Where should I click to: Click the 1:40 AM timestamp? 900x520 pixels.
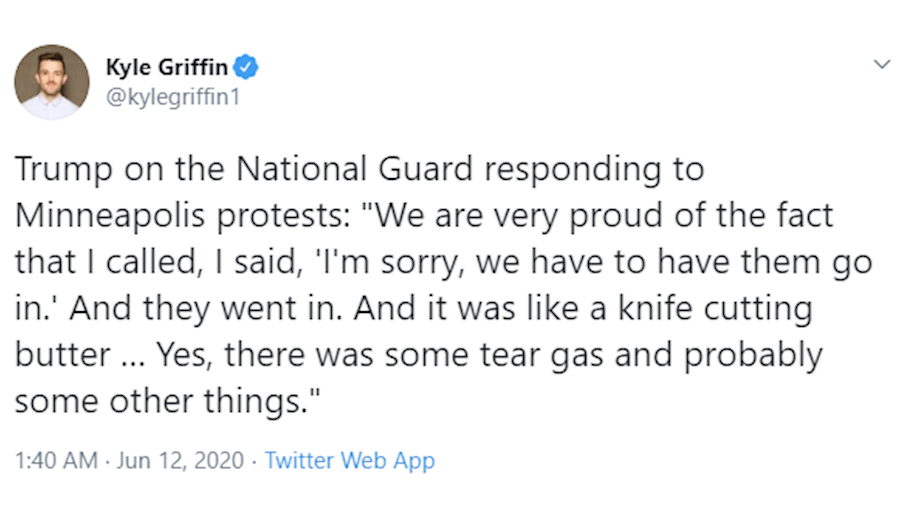pos(56,461)
